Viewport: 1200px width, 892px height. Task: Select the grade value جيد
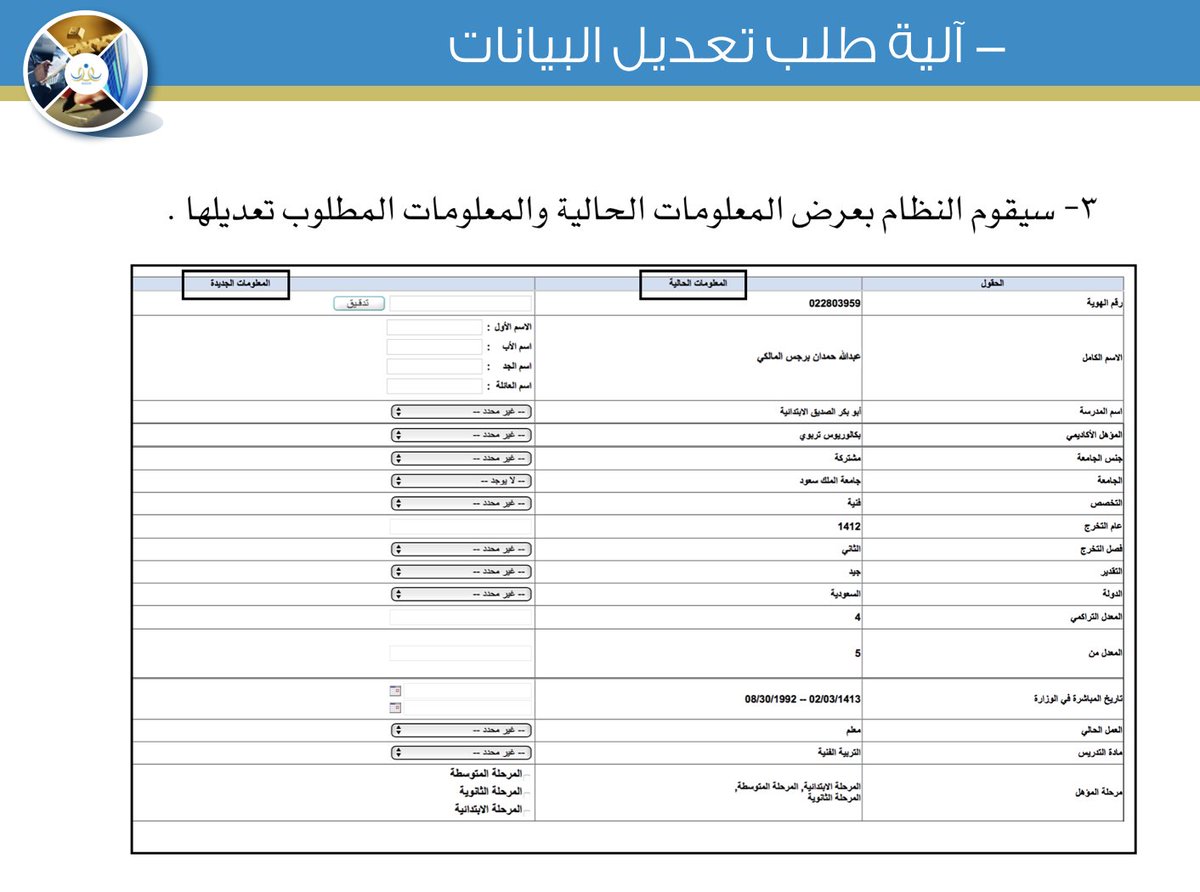click(x=855, y=571)
